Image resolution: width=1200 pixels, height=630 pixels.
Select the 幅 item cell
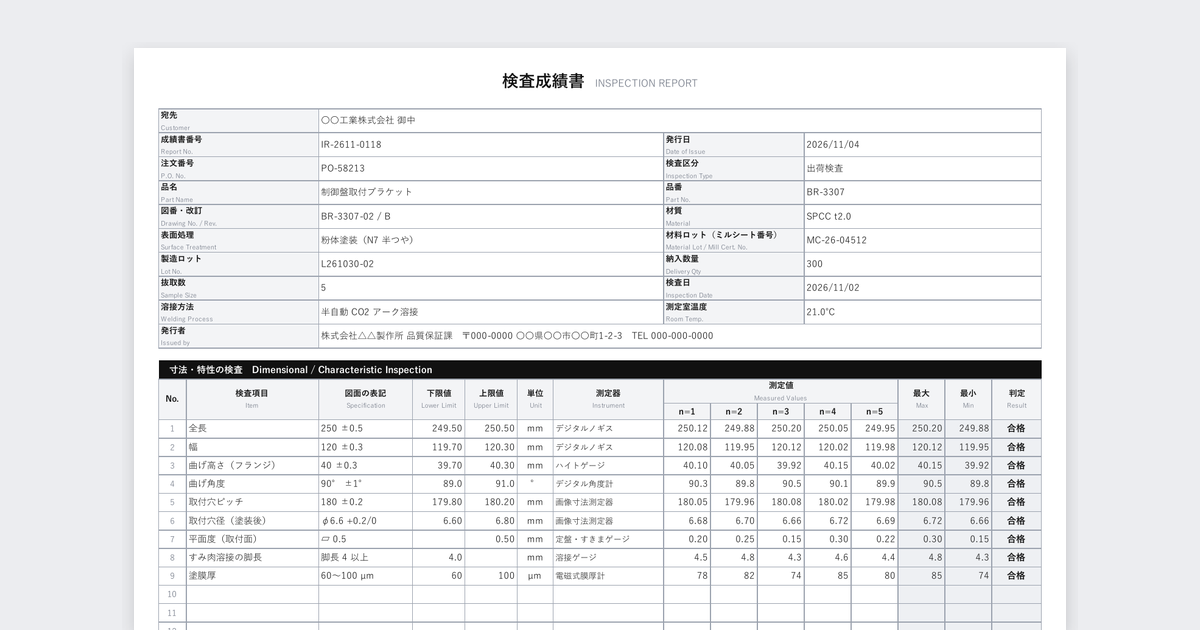tap(252, 447)
